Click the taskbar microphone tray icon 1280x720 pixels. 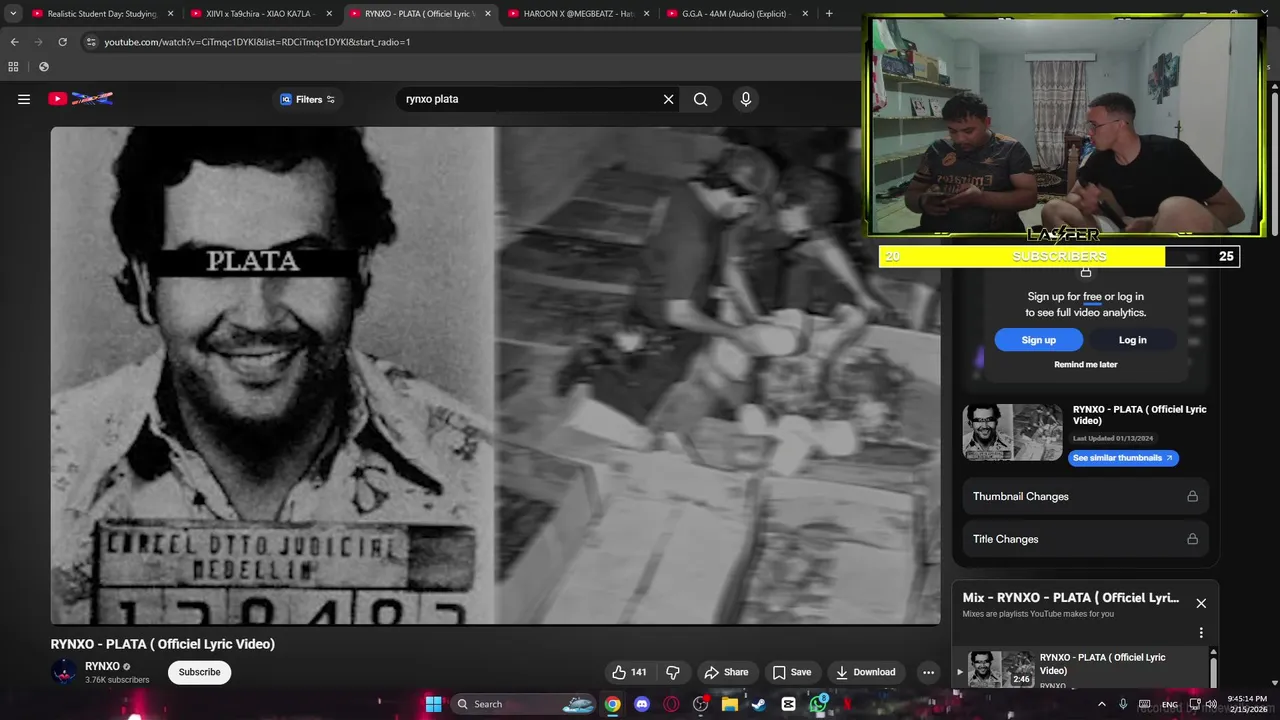pyautogui.click(x=1123, y=704)
